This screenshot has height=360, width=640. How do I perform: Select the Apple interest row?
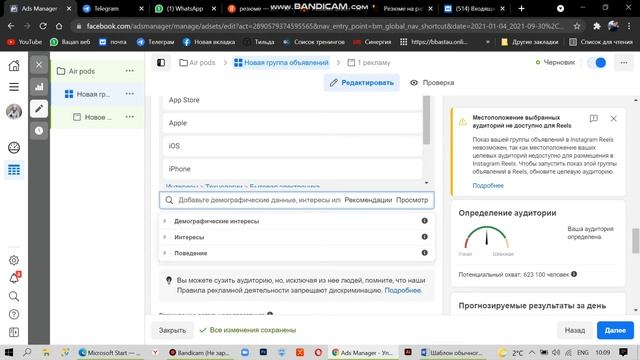(292, 123)
